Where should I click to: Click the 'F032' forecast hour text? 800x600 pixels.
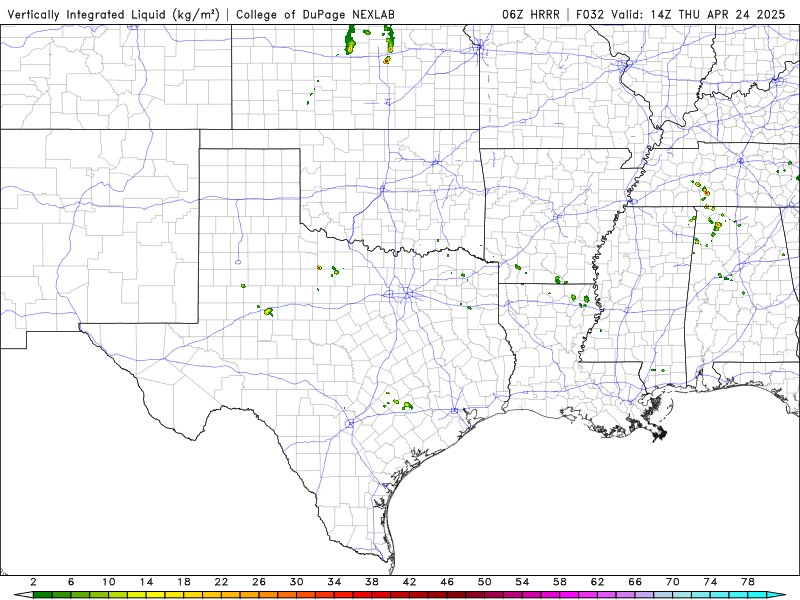[590, 15]
